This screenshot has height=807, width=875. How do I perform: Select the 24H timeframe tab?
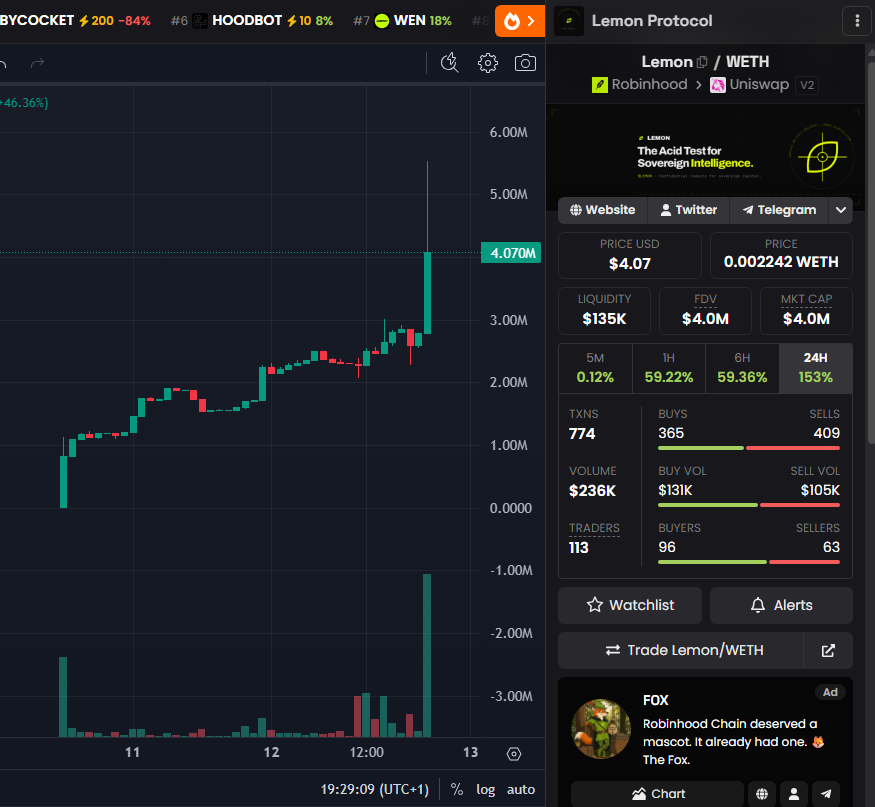(x=815, y=368)
